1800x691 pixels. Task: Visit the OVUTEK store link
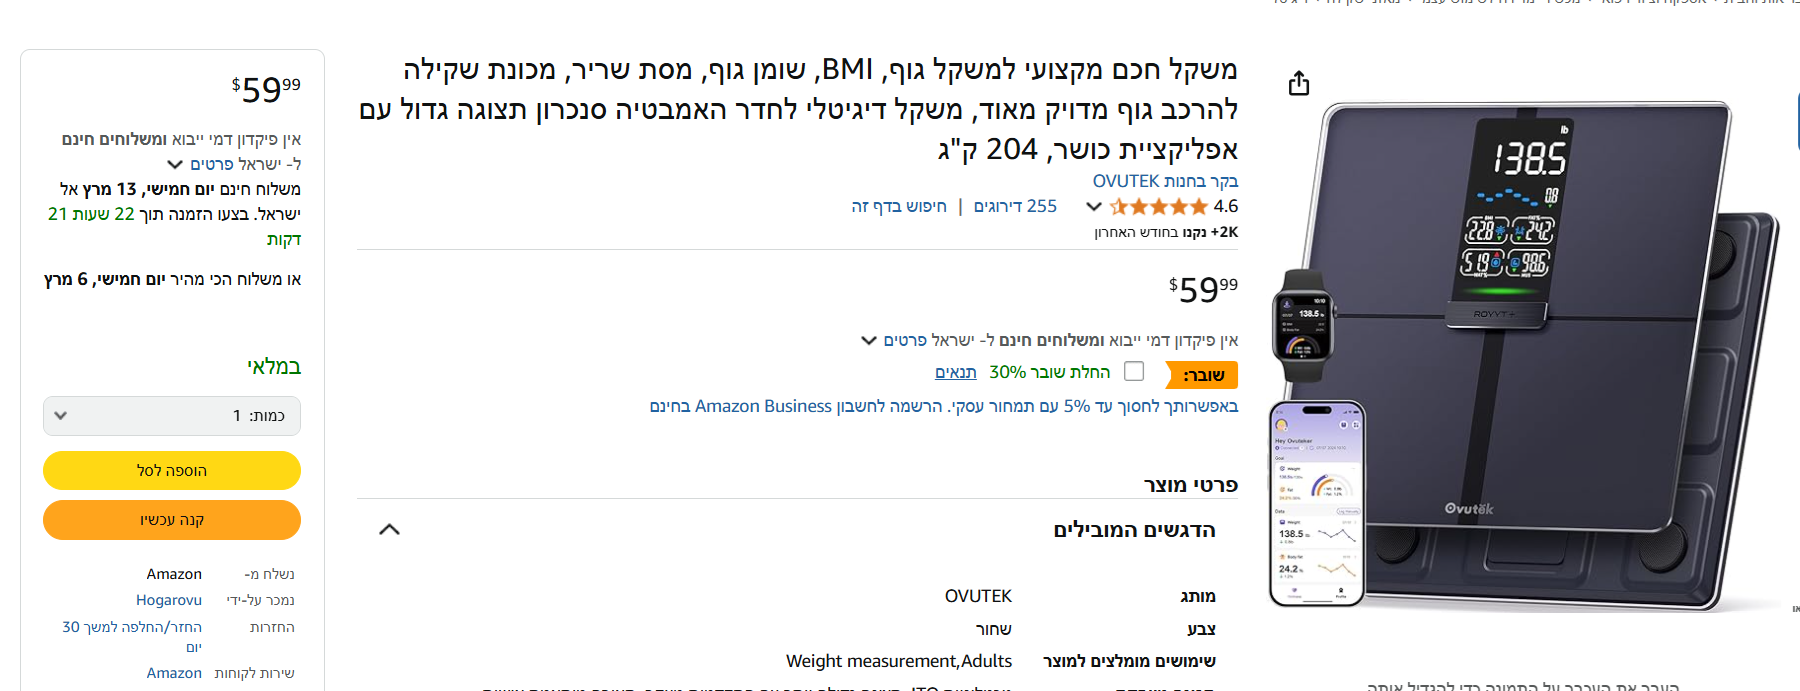1165,181
